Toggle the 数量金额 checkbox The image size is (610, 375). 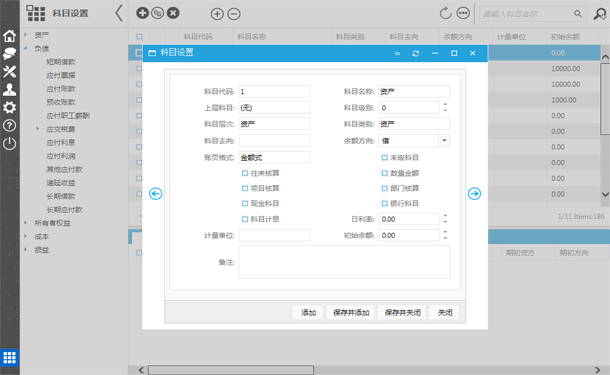(384, 173)
